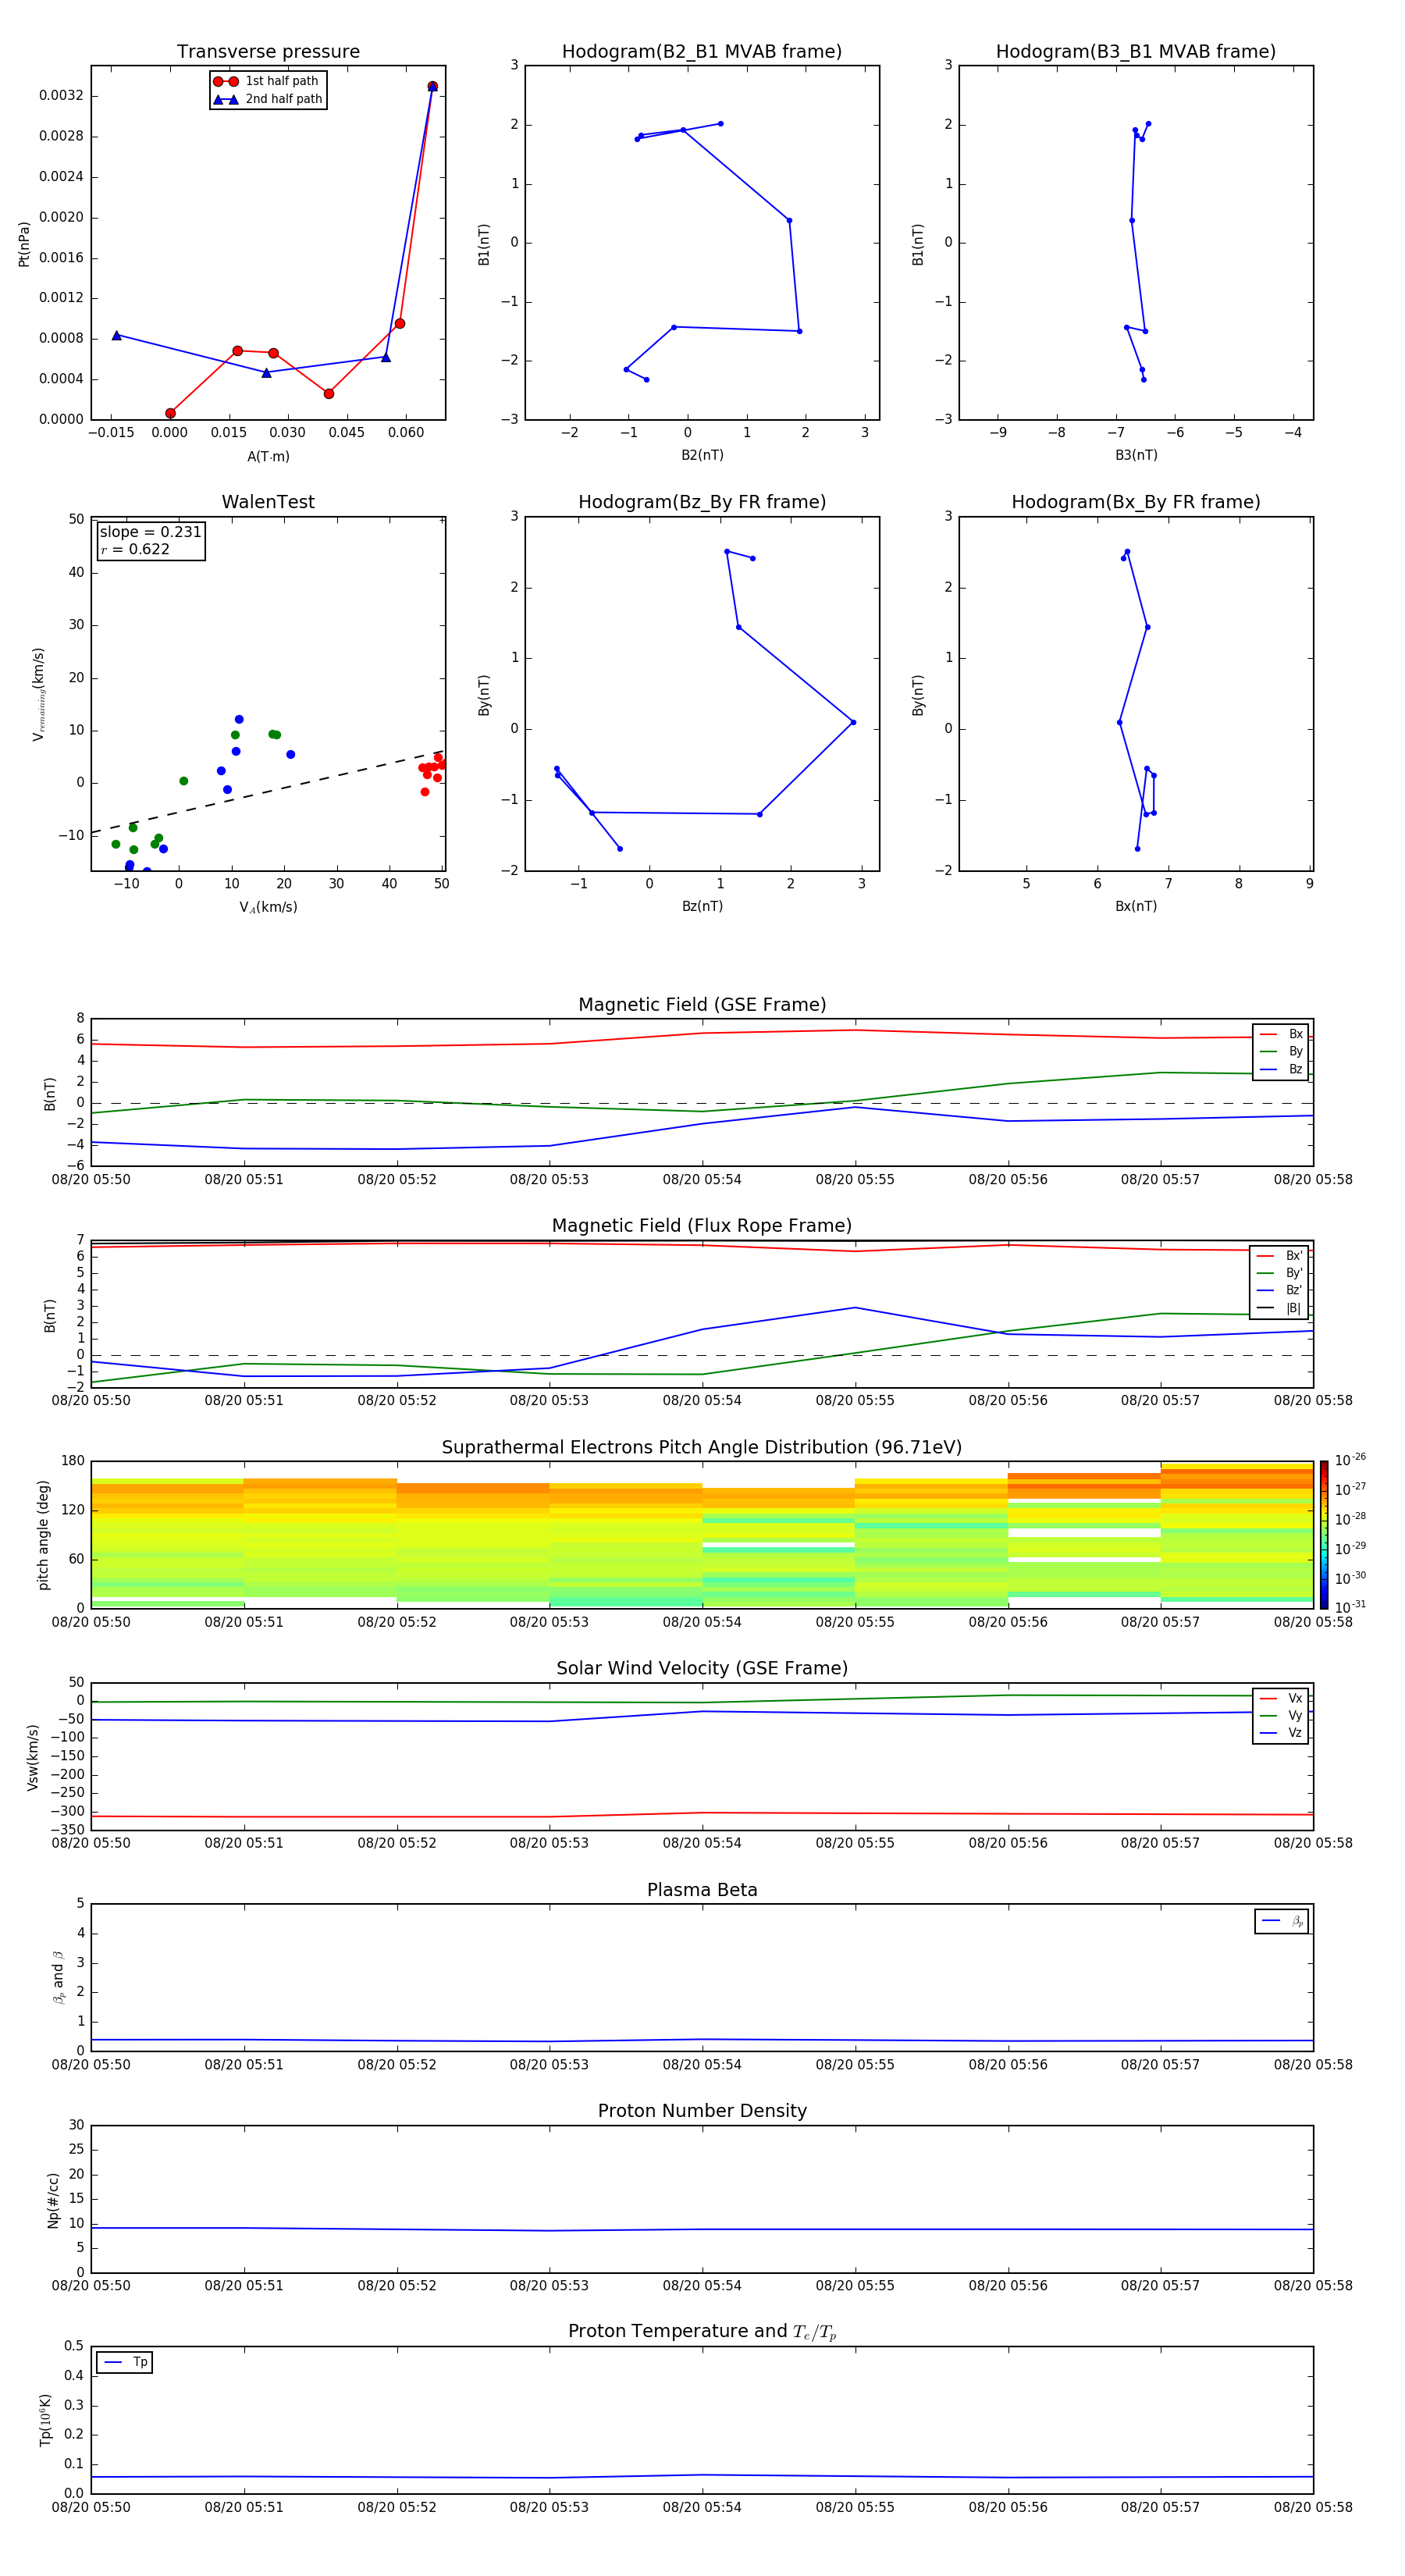Select "By'" in the Flux Rope legend

point(1280,1273)
